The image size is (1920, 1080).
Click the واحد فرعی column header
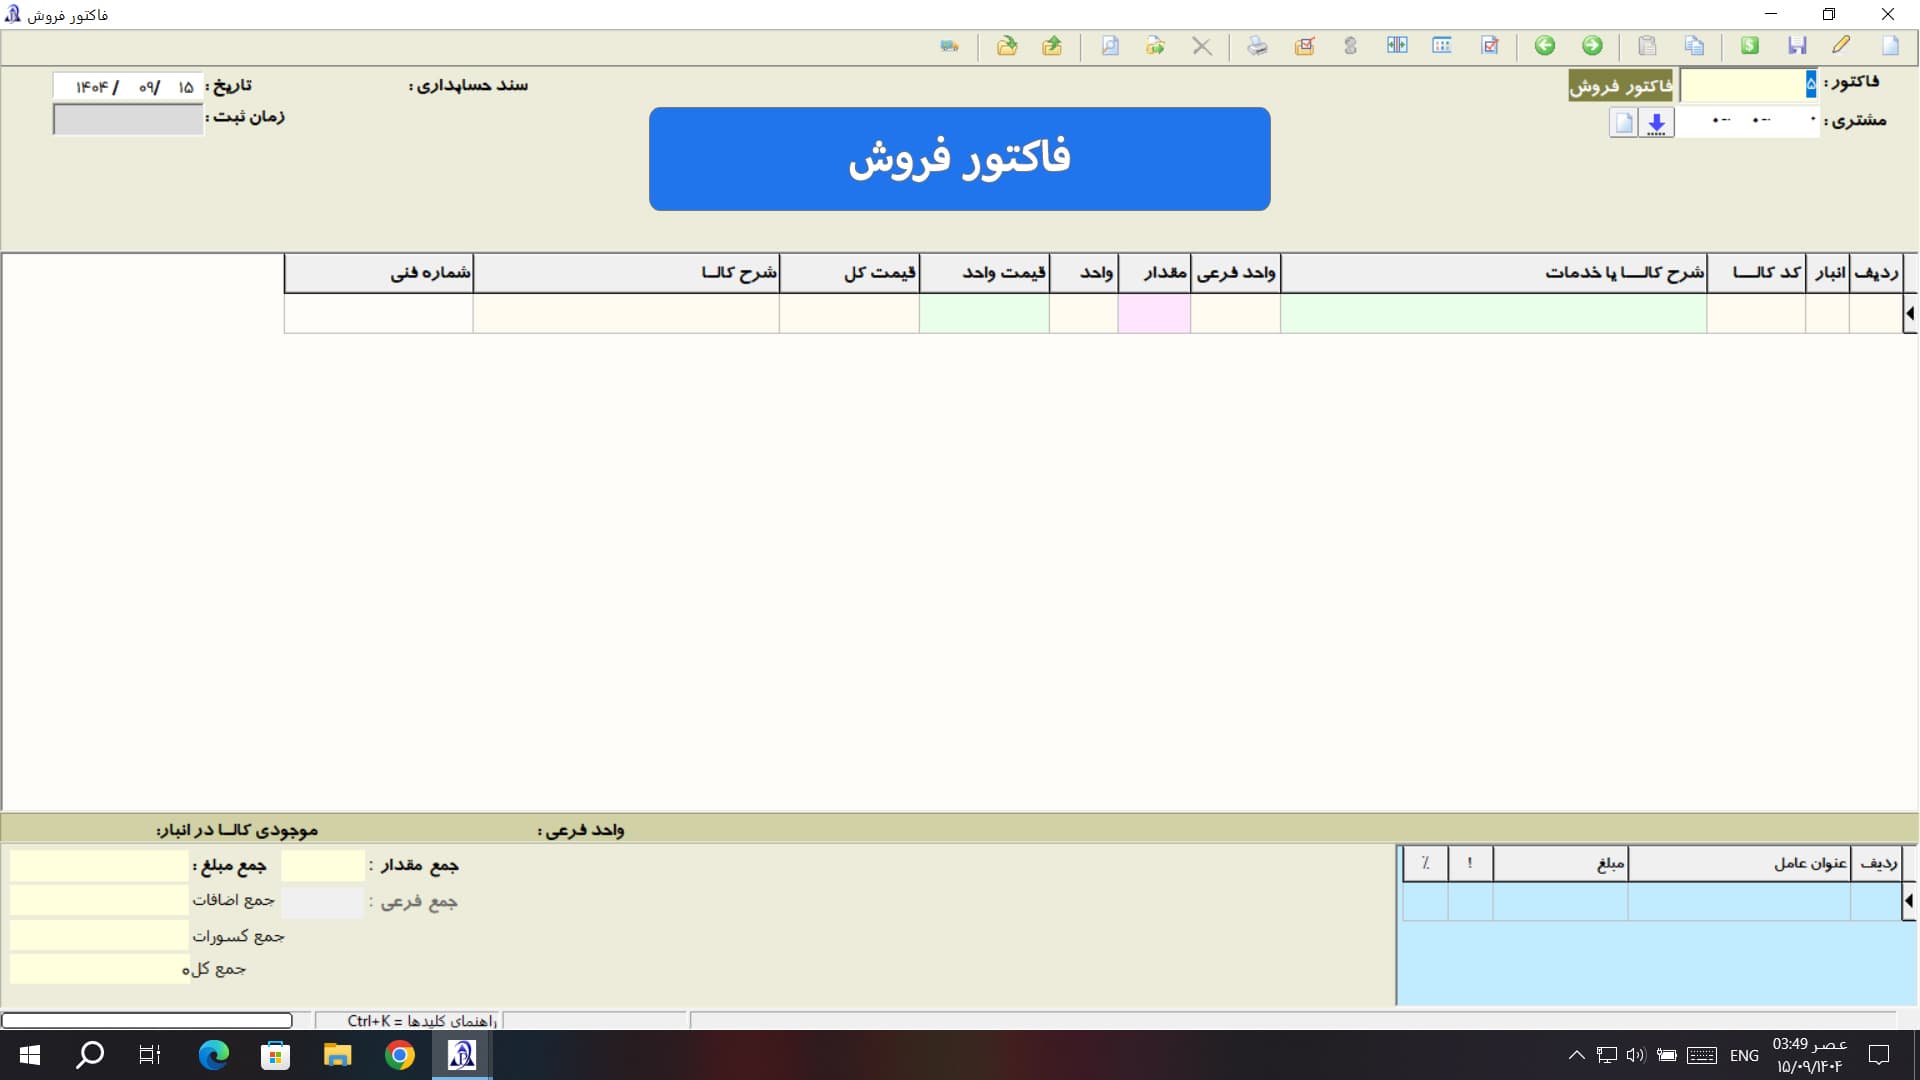[x=1236, y=273]
